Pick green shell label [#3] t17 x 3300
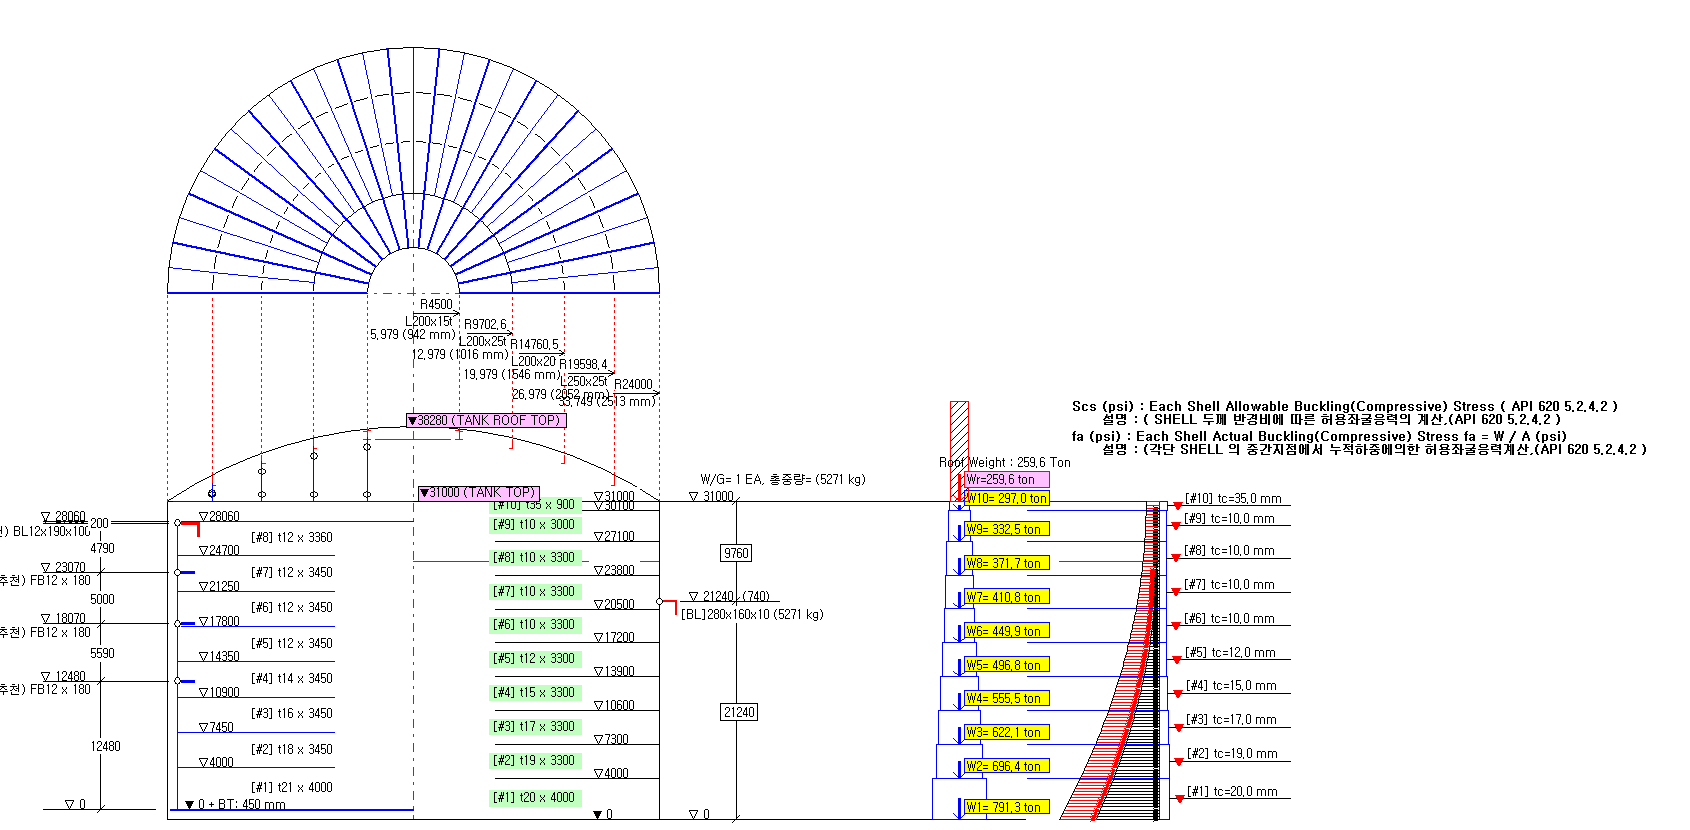 point(535,726)
